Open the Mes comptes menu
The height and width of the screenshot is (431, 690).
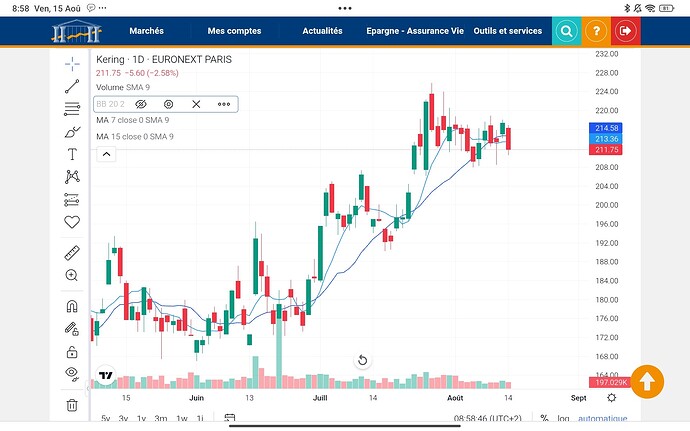(232, 31)
